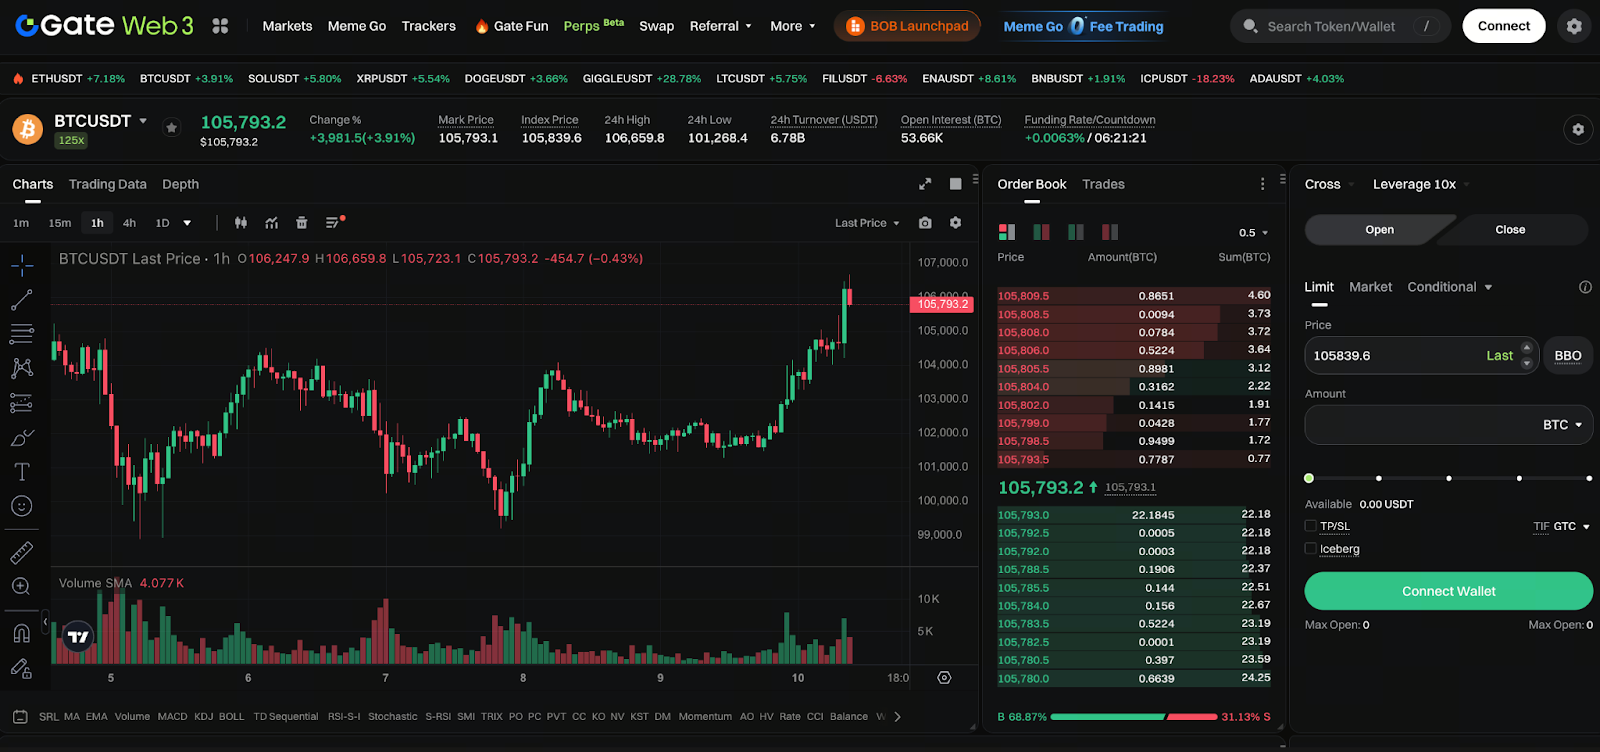Increase the price with the up stepper
The width and height of the screenshot is (1600, 752).
(1526, 349)
